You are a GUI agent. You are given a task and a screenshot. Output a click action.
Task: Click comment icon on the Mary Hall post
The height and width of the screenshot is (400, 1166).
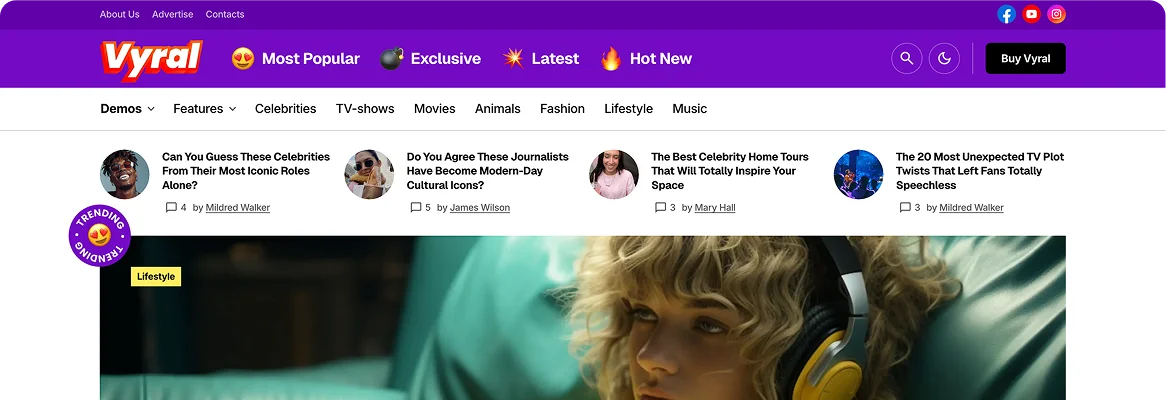(660, 207)
